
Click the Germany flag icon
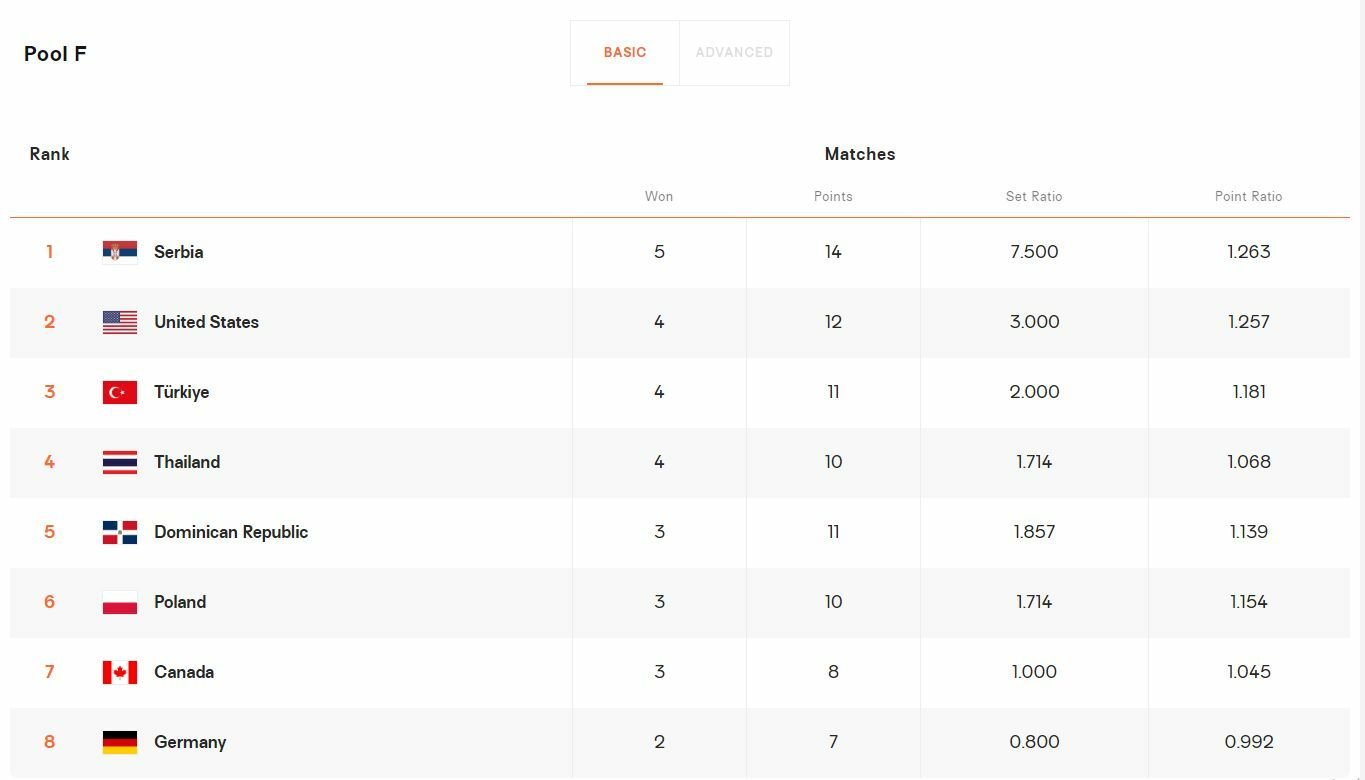click(120, 742)
